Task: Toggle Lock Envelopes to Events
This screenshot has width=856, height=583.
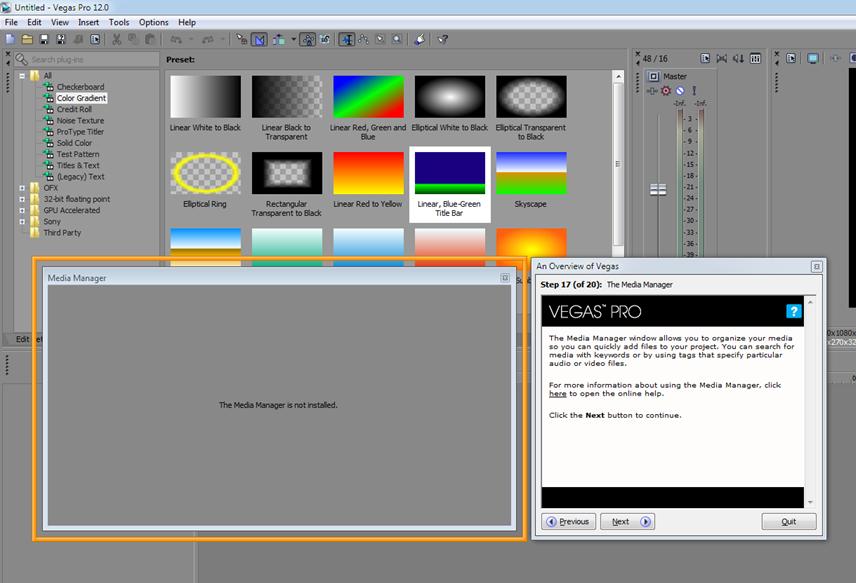Action: point(307,39)
